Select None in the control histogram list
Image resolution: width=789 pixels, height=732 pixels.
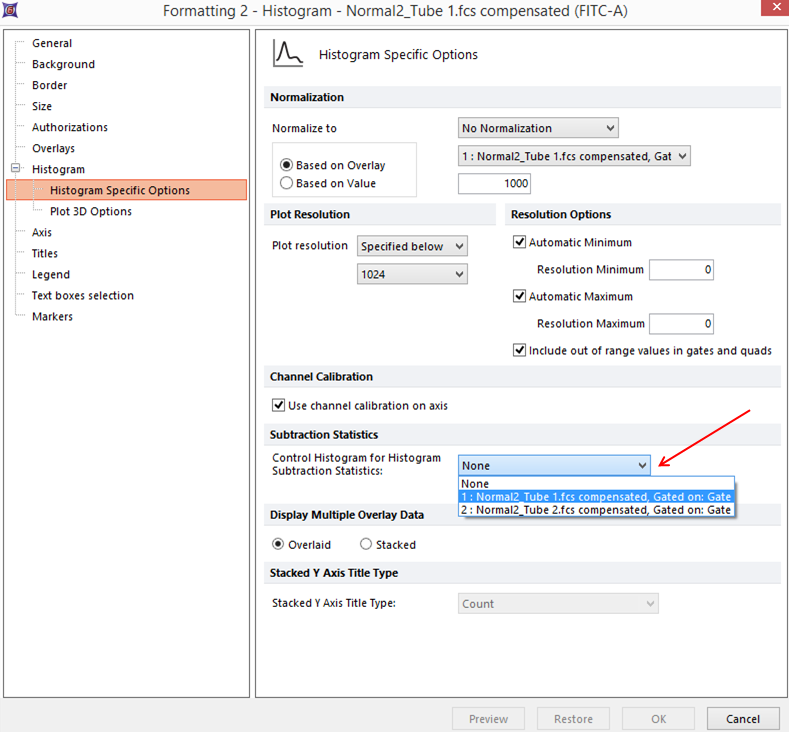(x=476, y=484)
